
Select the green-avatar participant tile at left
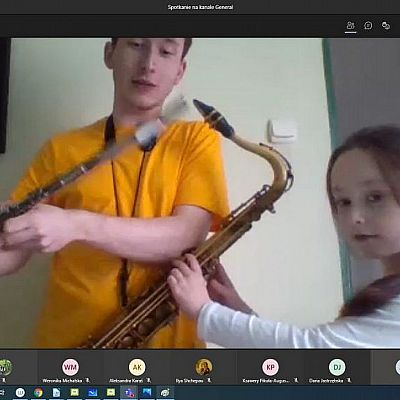5,367
